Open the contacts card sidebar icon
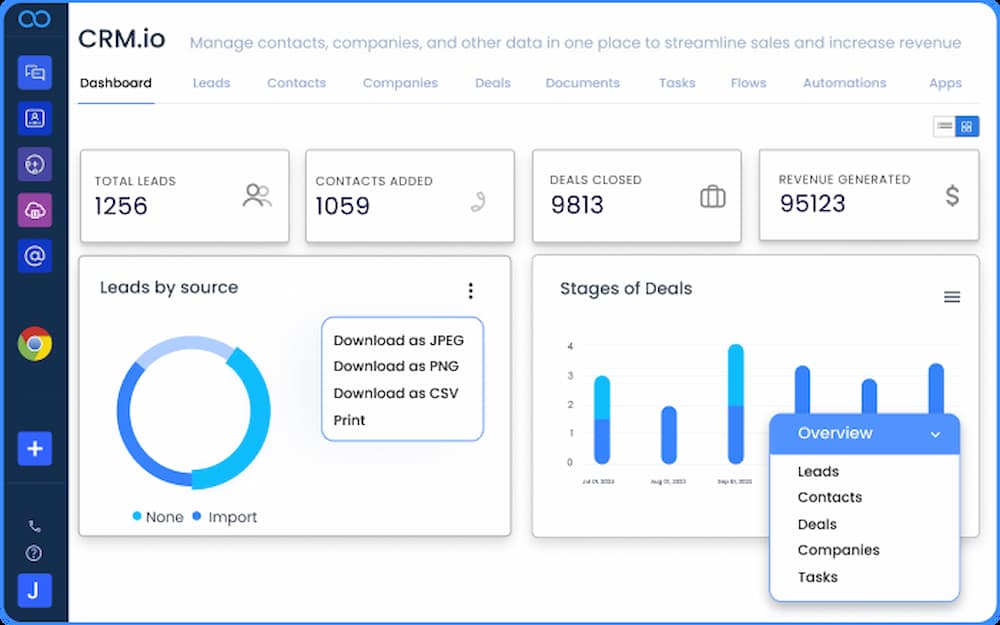Viewport: 1000px width, 625px height. click(x=34, y=119)
